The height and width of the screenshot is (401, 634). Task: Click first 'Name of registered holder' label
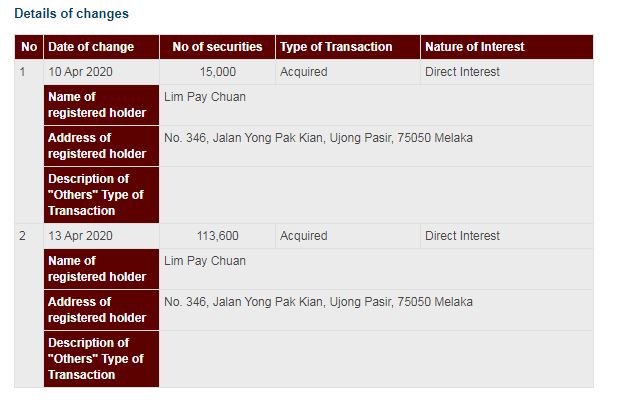[101, 105]
